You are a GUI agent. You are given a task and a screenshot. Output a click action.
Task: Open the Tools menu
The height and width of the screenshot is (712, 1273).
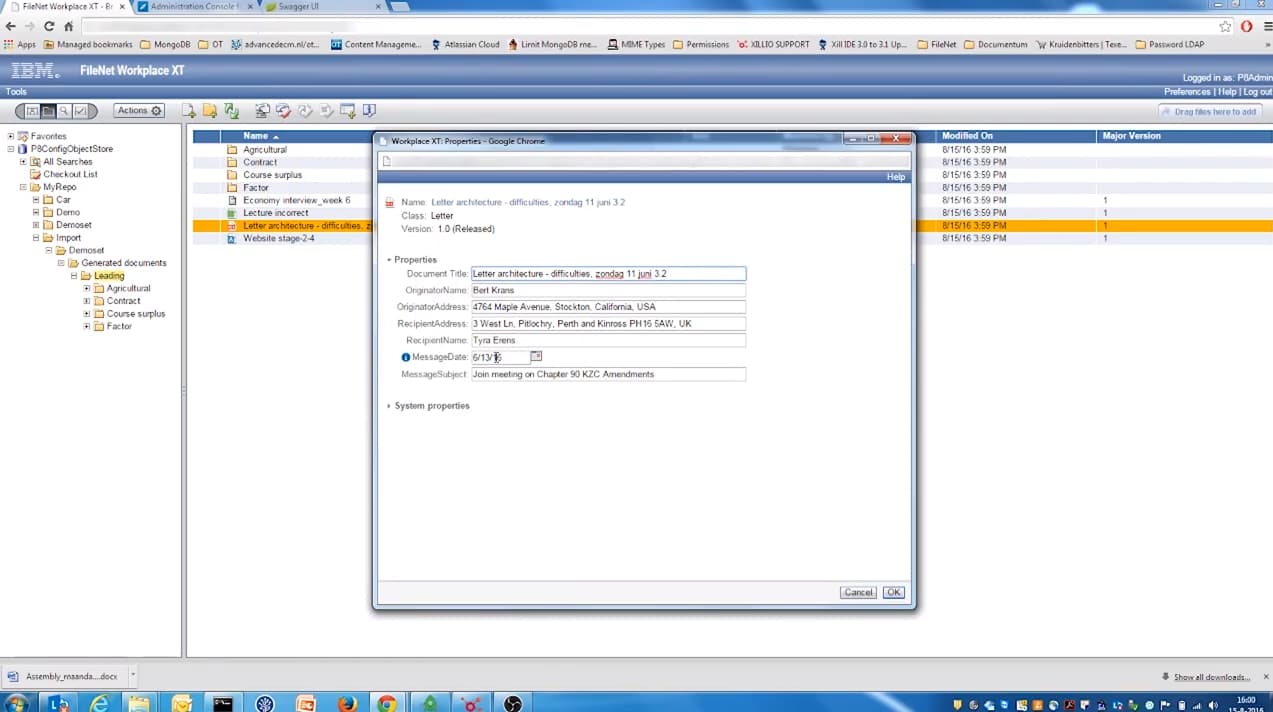(15, 91)
